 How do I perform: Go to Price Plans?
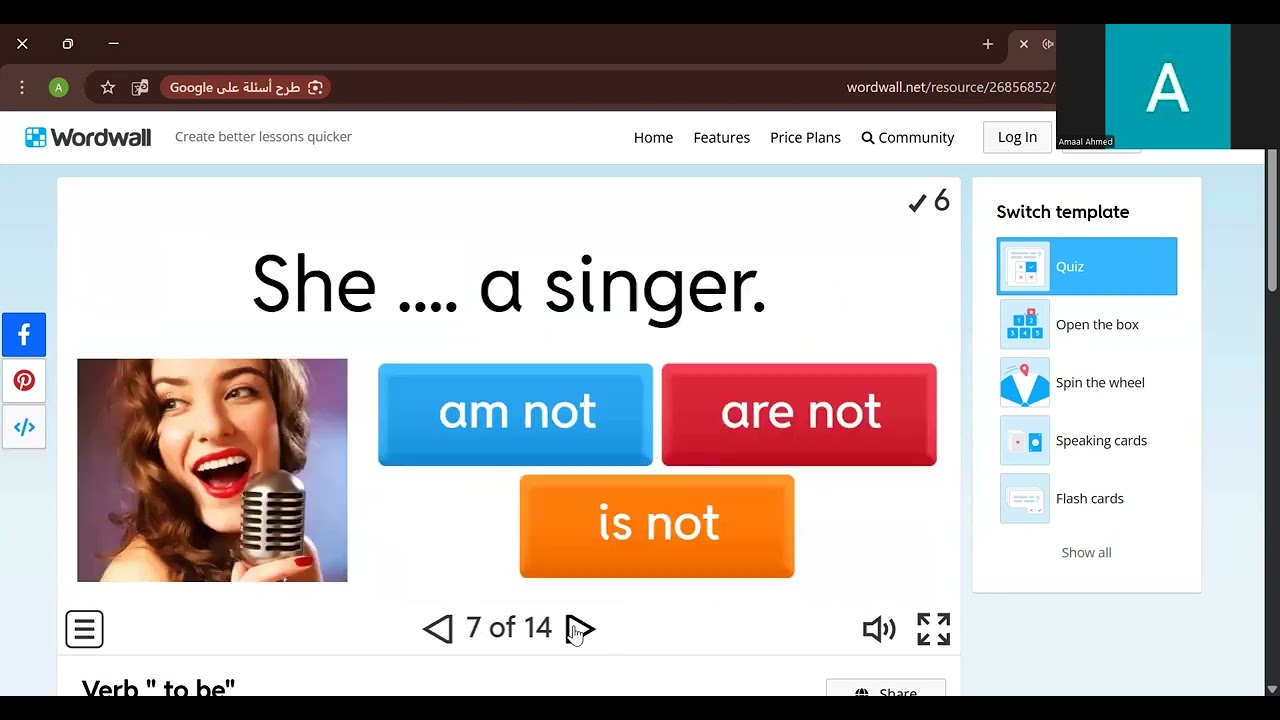pos(805,138)
